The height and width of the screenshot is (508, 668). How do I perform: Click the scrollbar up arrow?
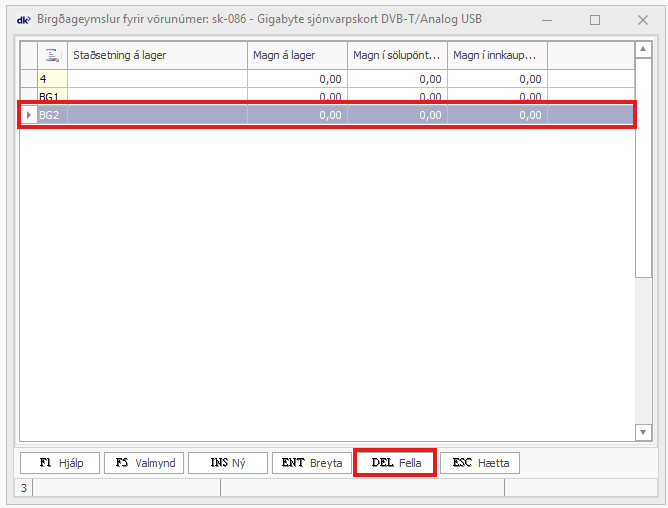pos(643,51)
